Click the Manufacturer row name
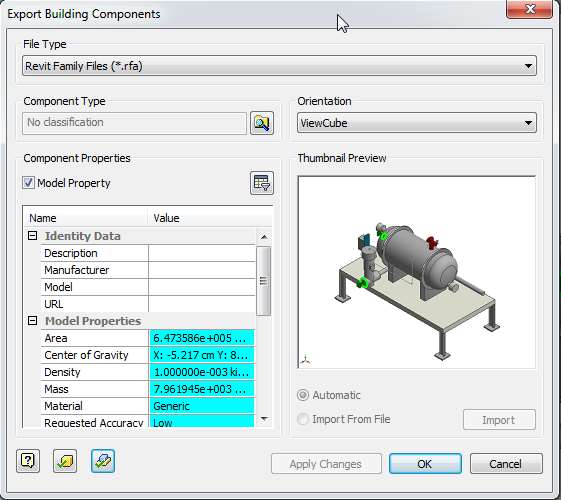The height and width of the screenshot is (500, 561). [77, 270]
